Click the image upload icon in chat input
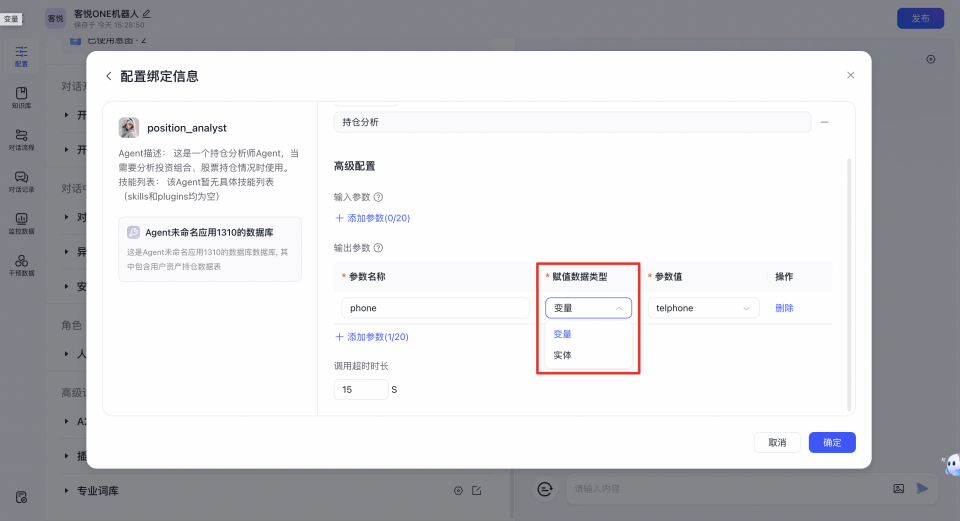 [x=898, y=489]
